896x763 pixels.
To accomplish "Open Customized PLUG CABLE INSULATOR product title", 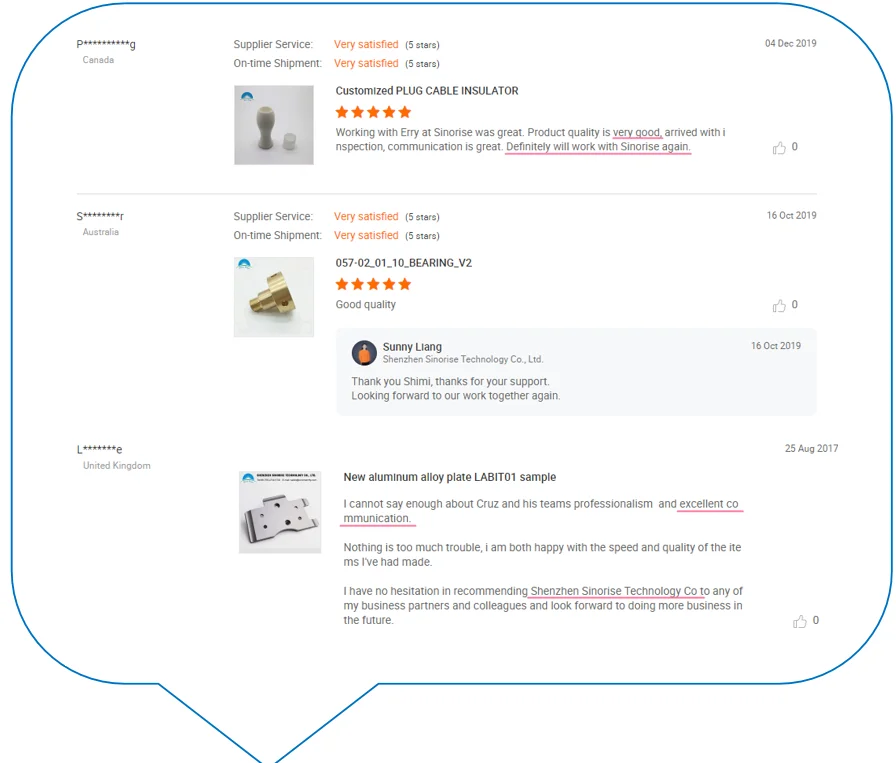I will tap(427, 91).
